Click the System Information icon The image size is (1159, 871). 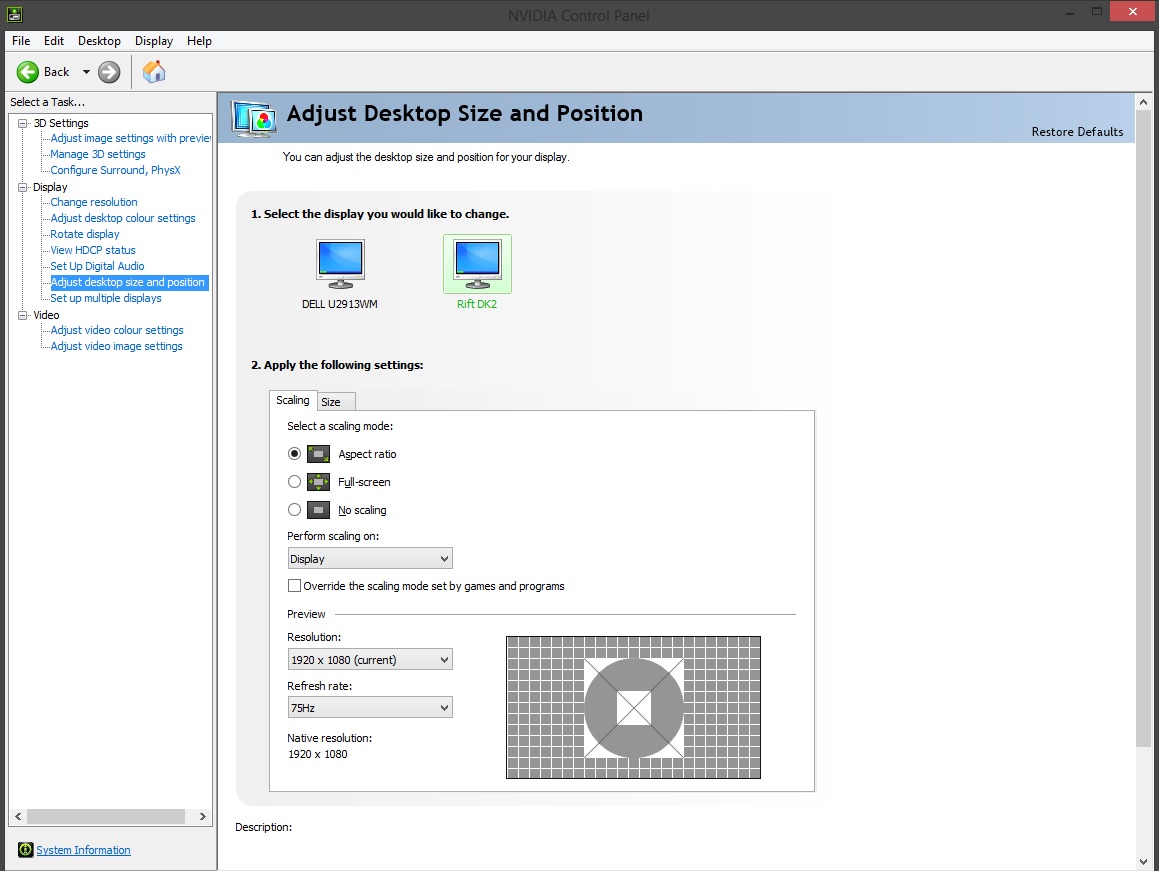[x=25, y=850]
